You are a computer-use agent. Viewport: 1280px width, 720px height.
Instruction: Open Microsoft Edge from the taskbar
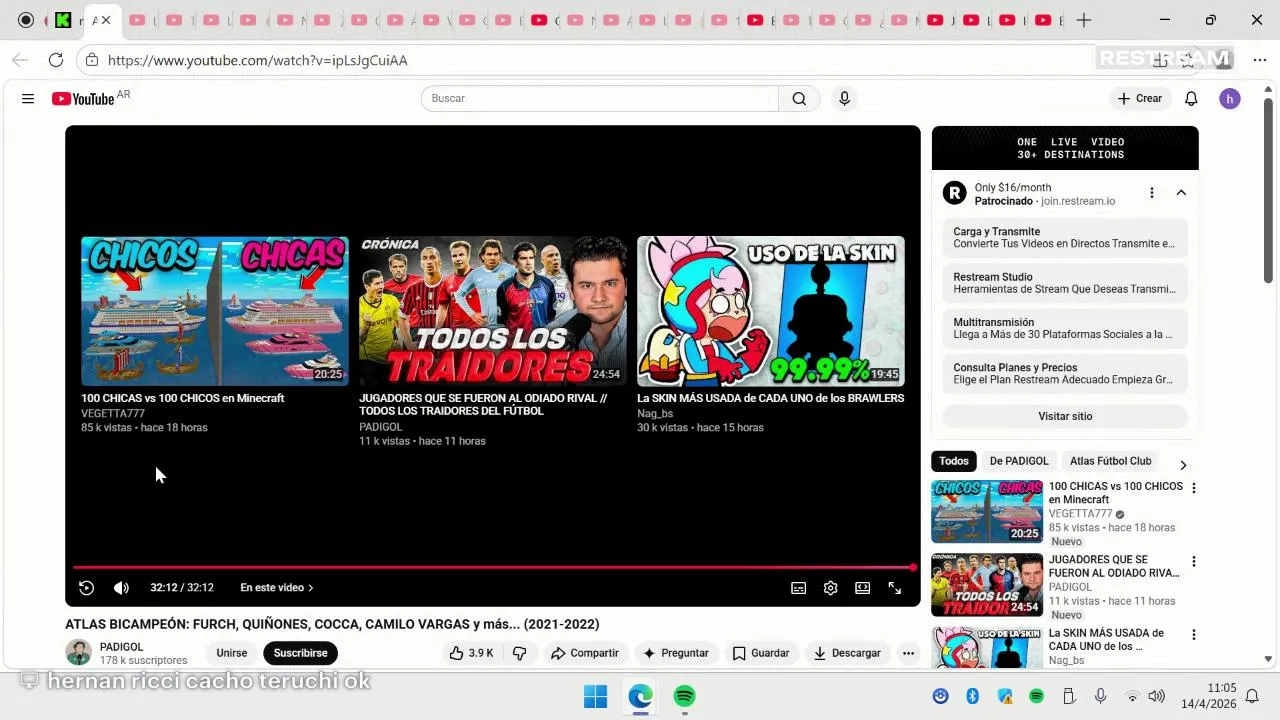(x=640, y=696)
